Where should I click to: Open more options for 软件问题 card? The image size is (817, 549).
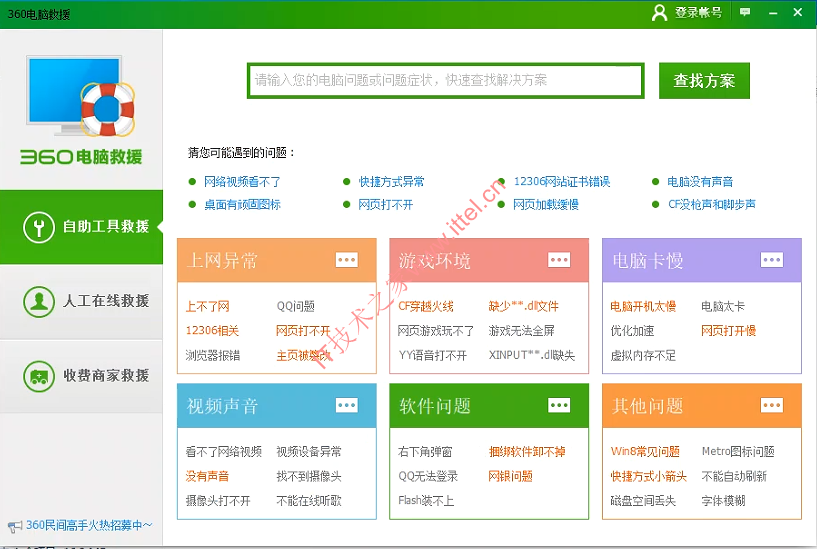[x=559, y=405]
